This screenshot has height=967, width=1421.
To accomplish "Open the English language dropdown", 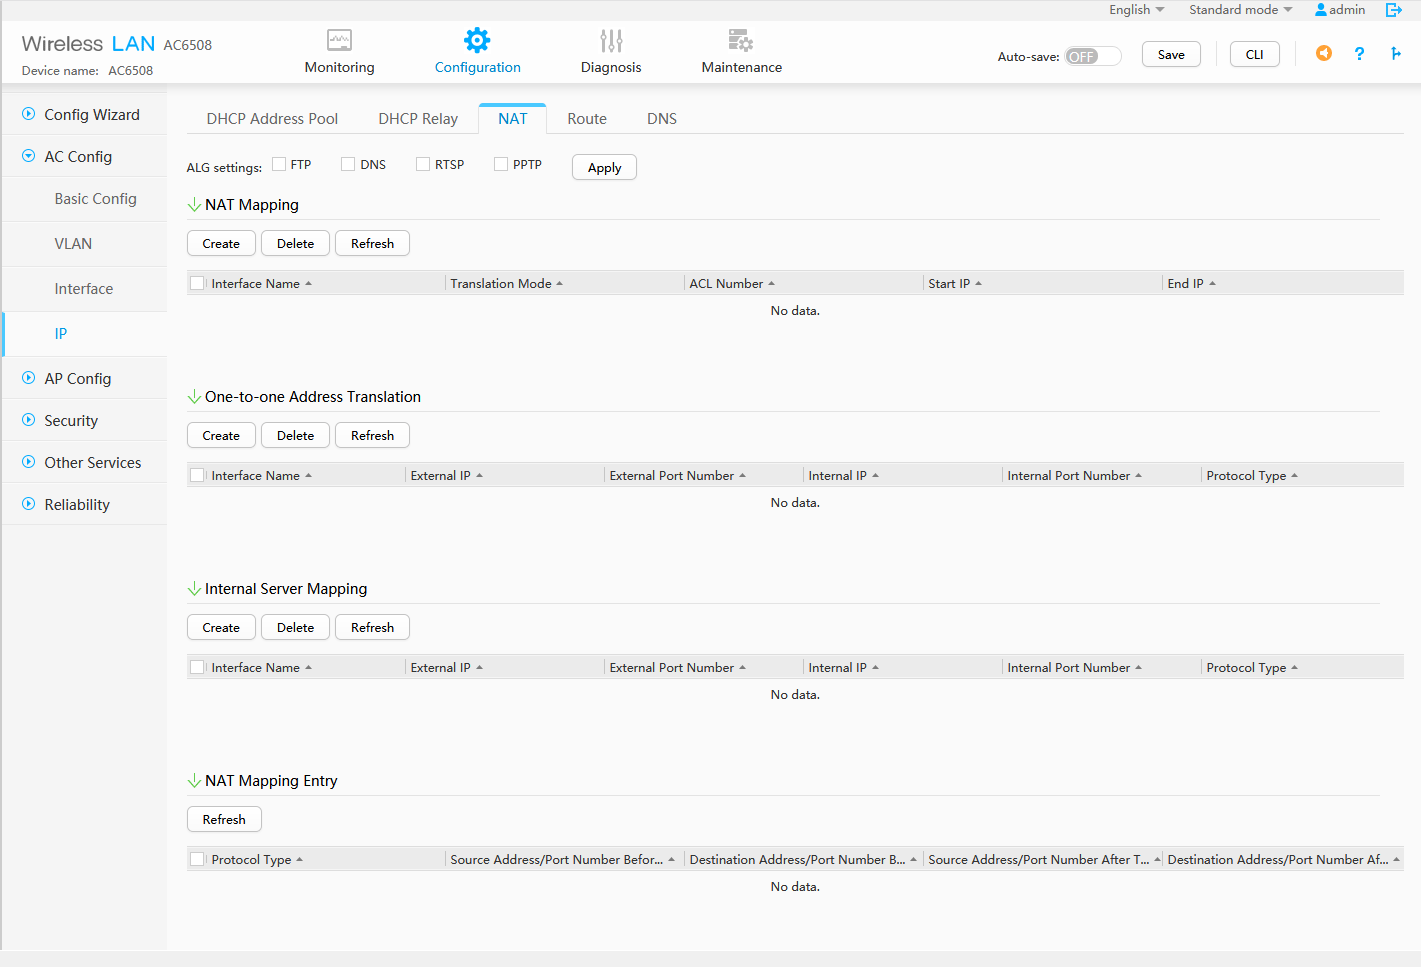I will [x=1136, y=10].
